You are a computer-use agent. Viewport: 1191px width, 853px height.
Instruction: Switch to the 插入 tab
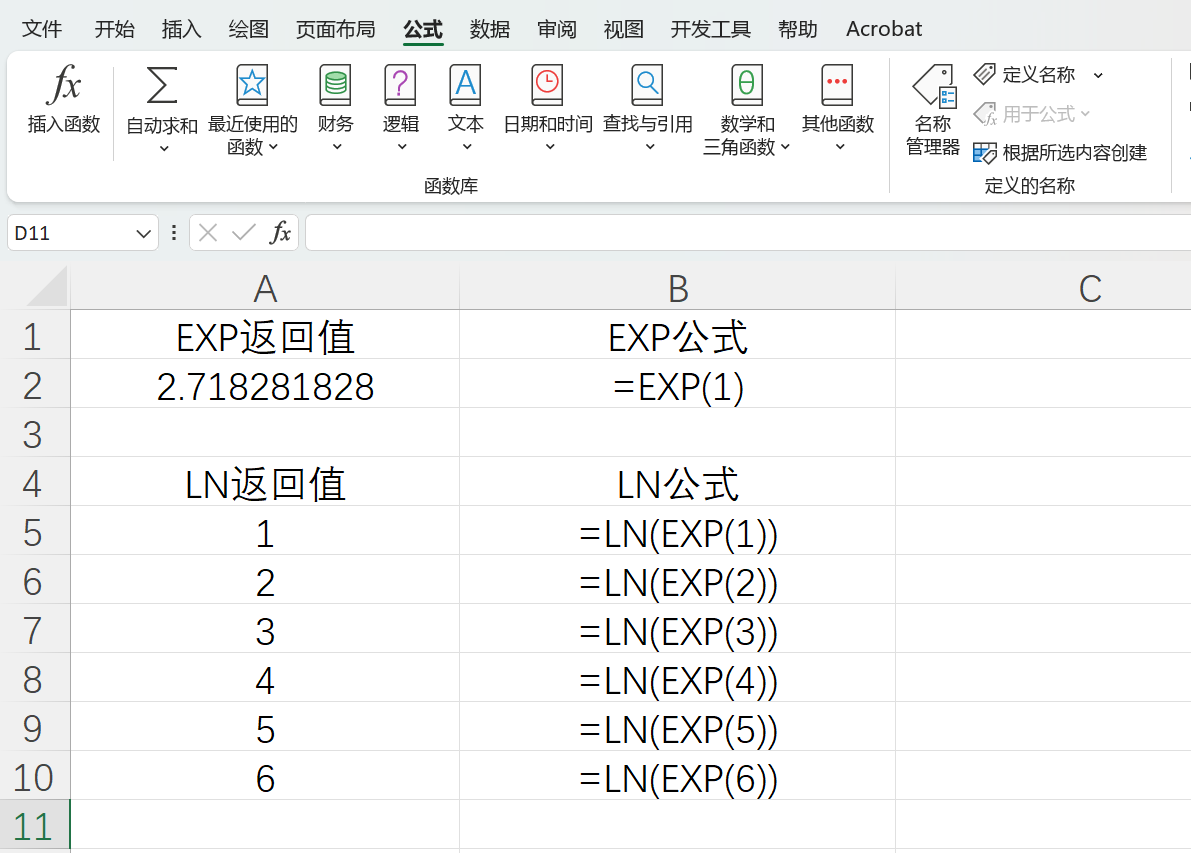[182, 29]
